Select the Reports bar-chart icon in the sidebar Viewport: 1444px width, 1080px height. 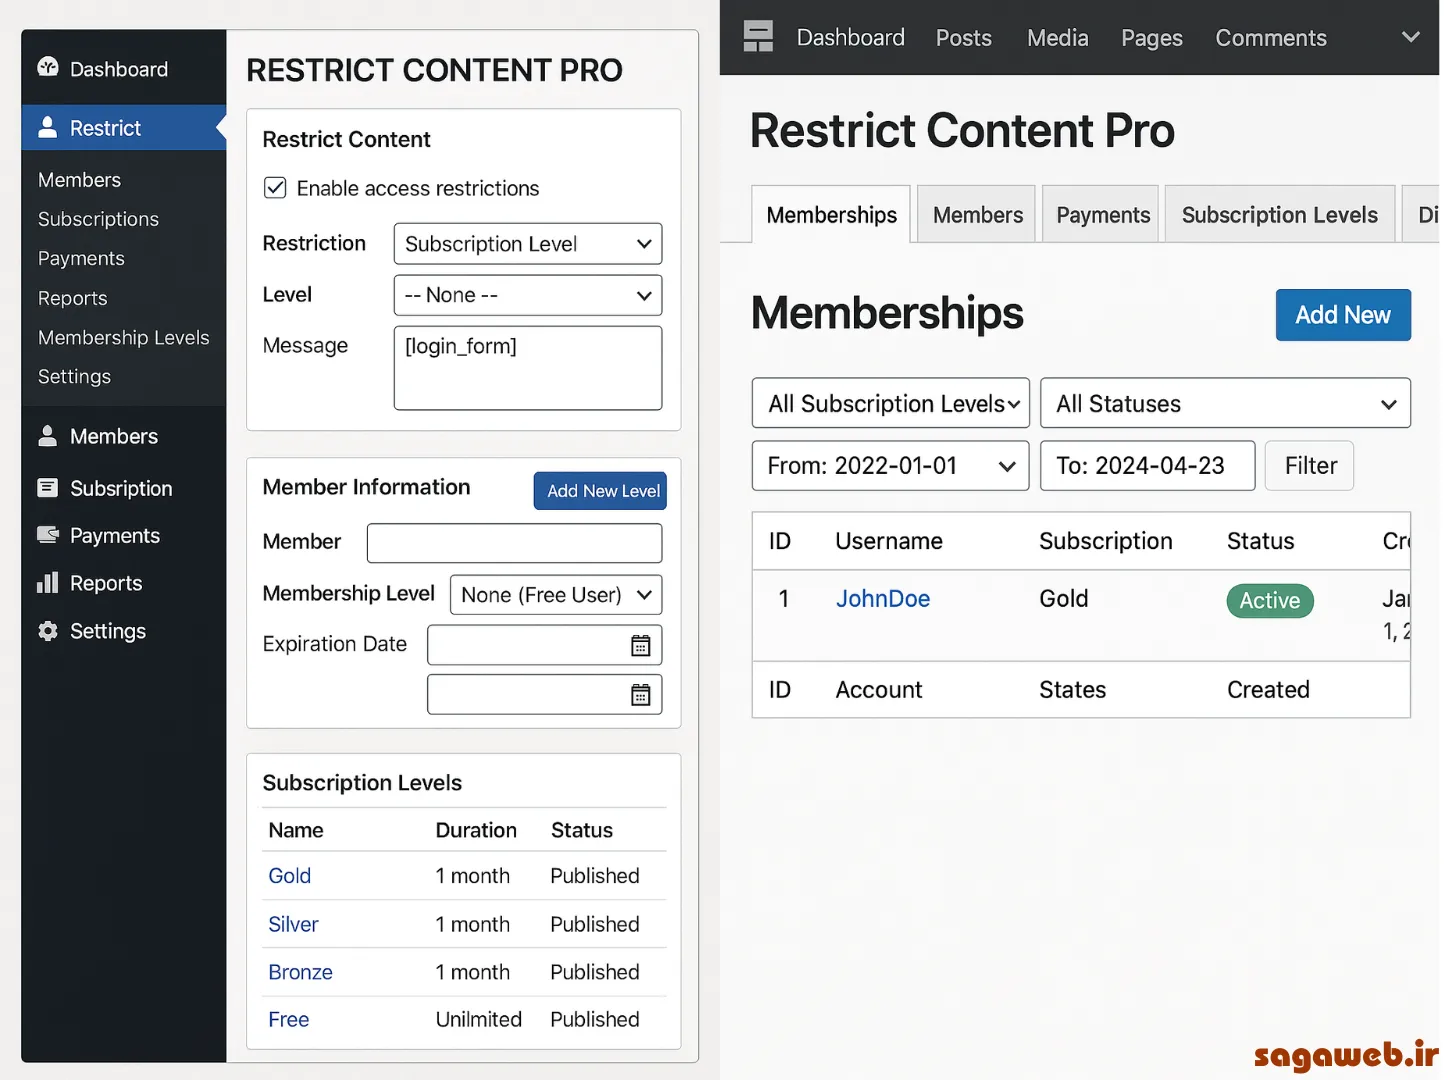click(47, 583)
